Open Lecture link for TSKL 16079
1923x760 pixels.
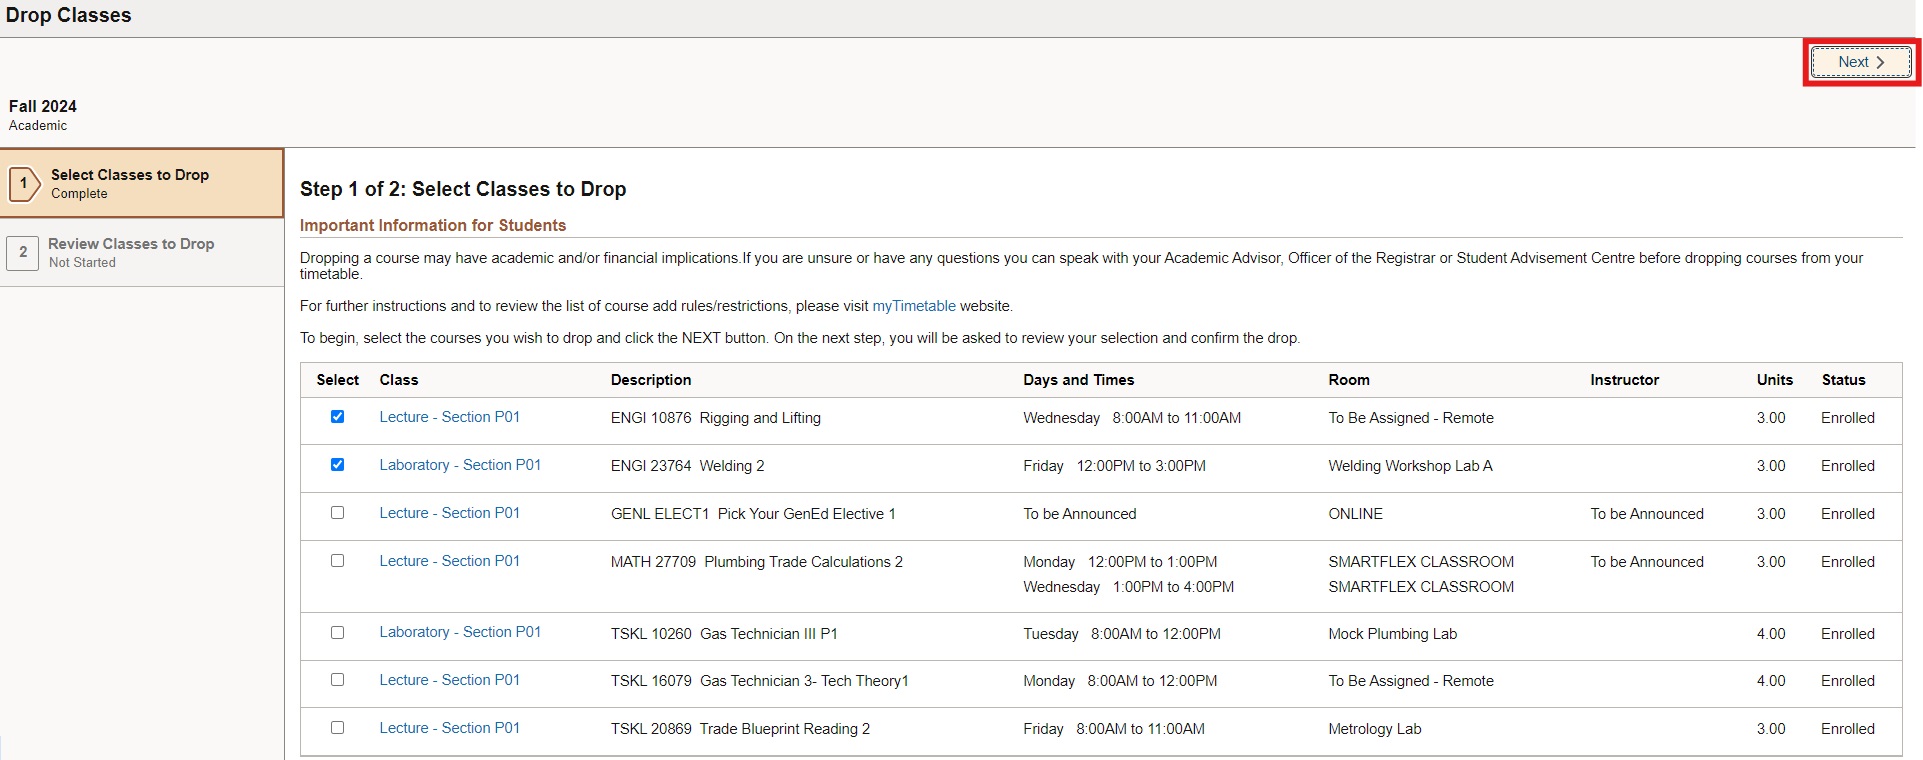tap(449, 680)
